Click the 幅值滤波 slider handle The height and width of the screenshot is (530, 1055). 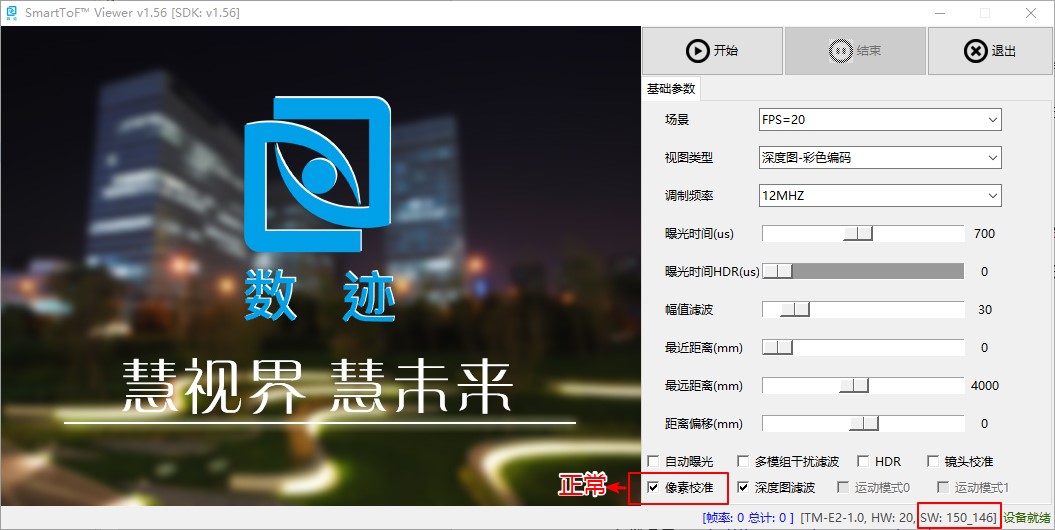tap(795, 309)
